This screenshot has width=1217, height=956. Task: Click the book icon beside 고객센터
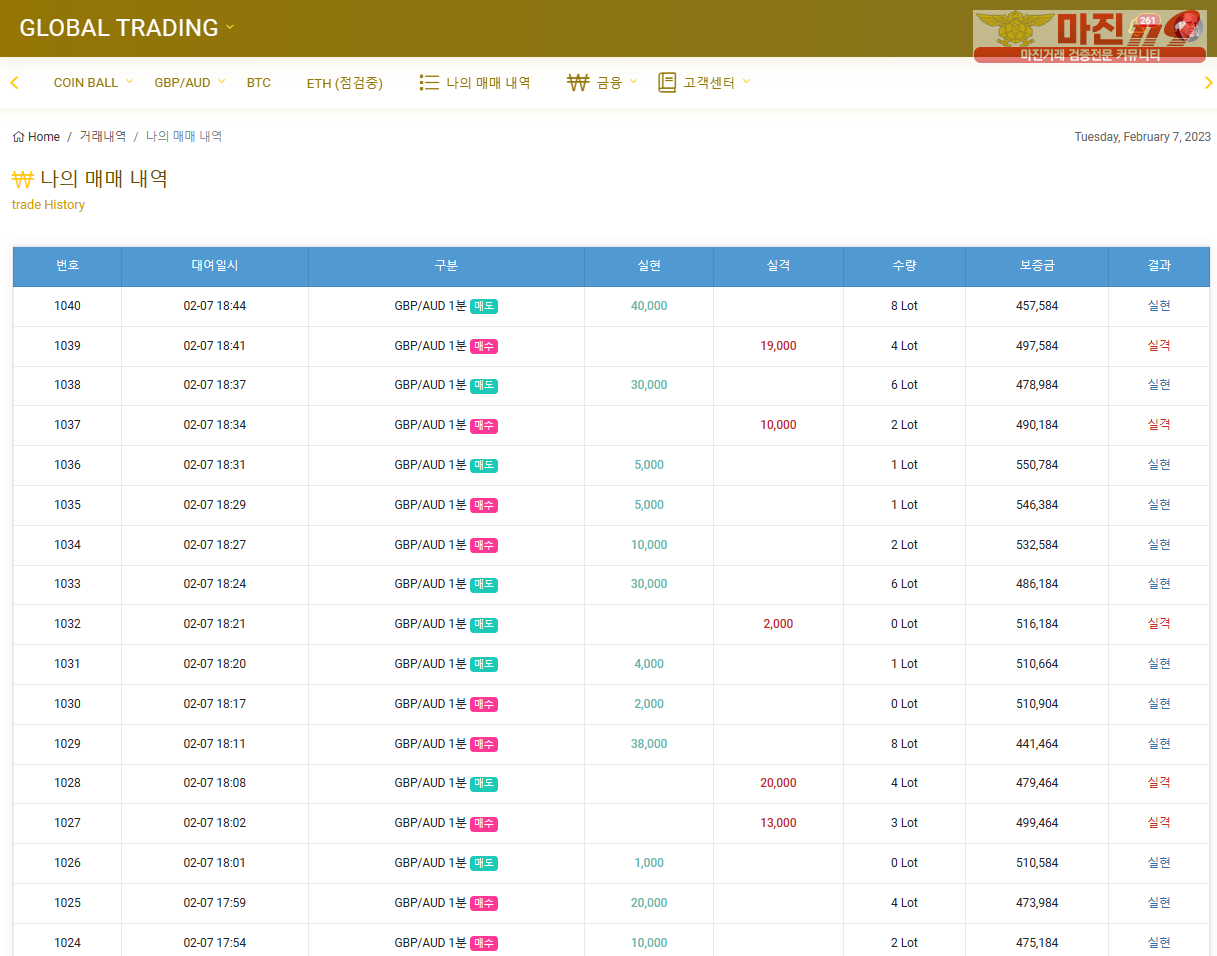click(667, 83)
